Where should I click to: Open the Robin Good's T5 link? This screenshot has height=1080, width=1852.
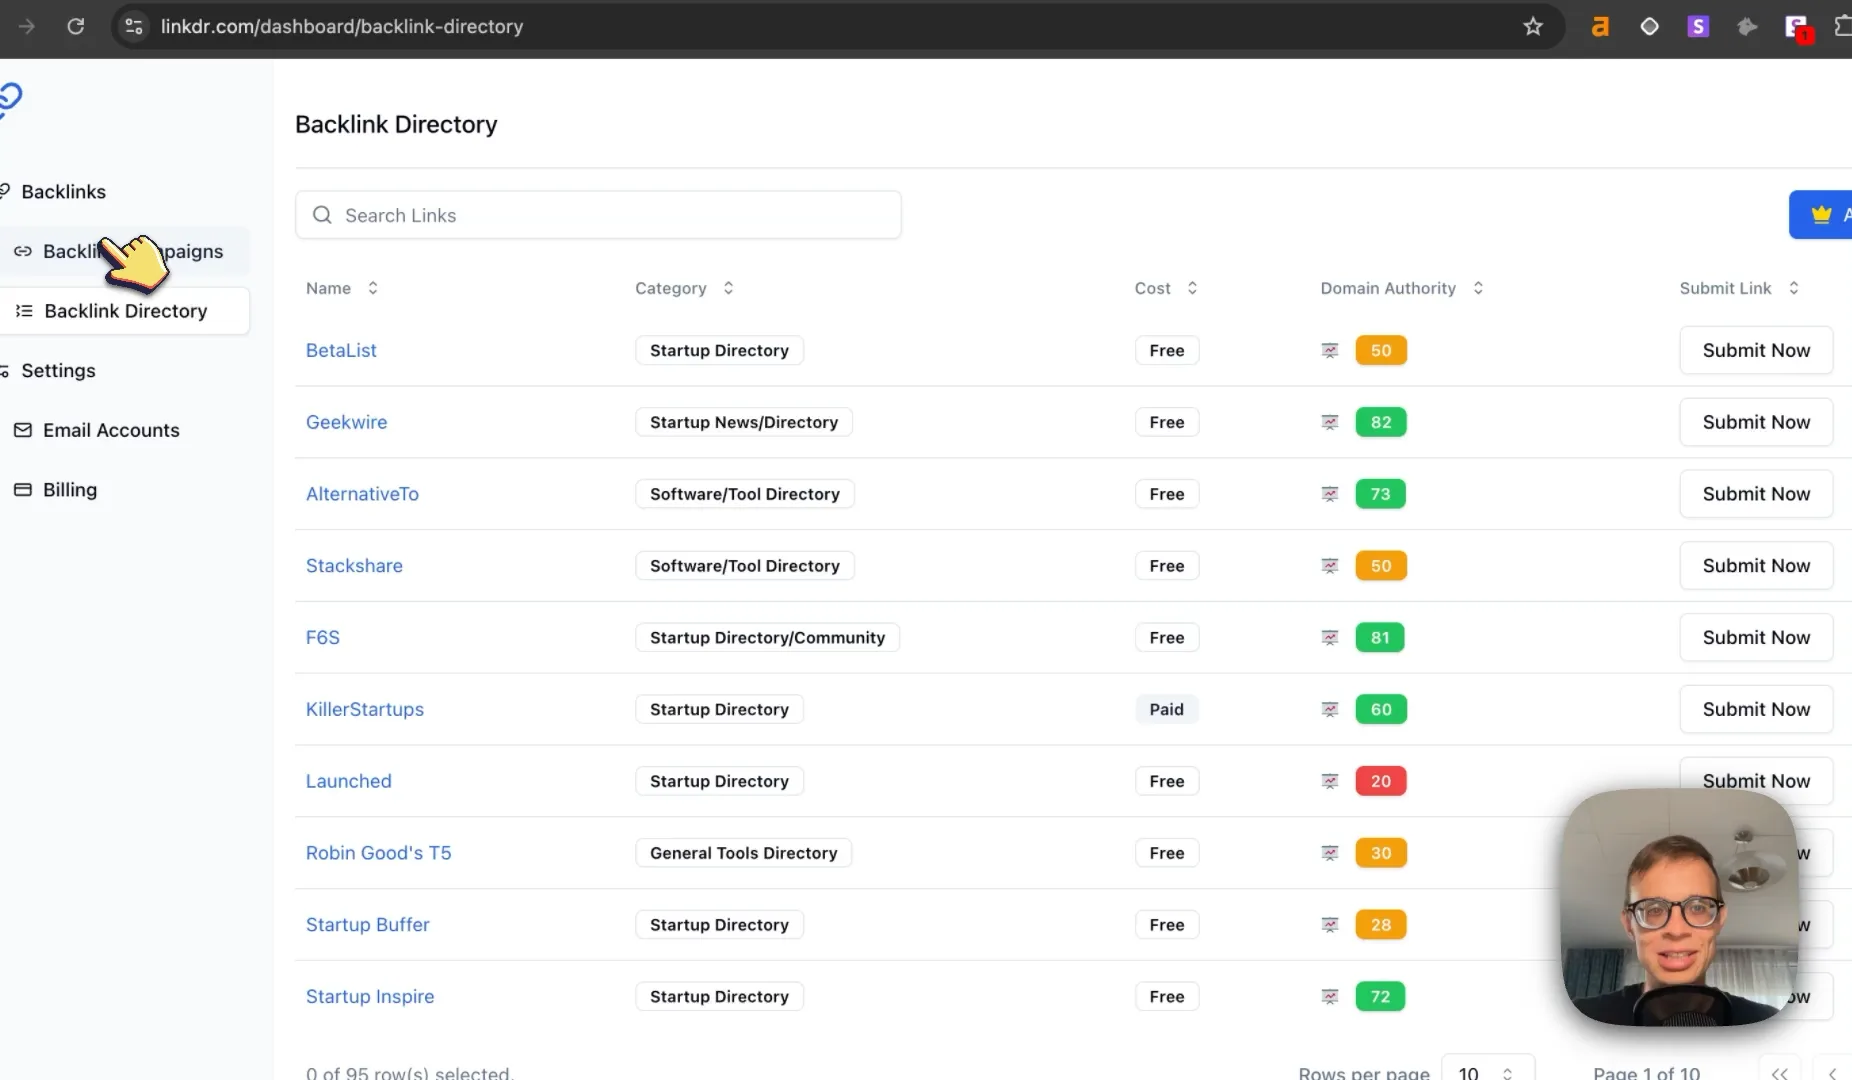click(x=378, y=853)
